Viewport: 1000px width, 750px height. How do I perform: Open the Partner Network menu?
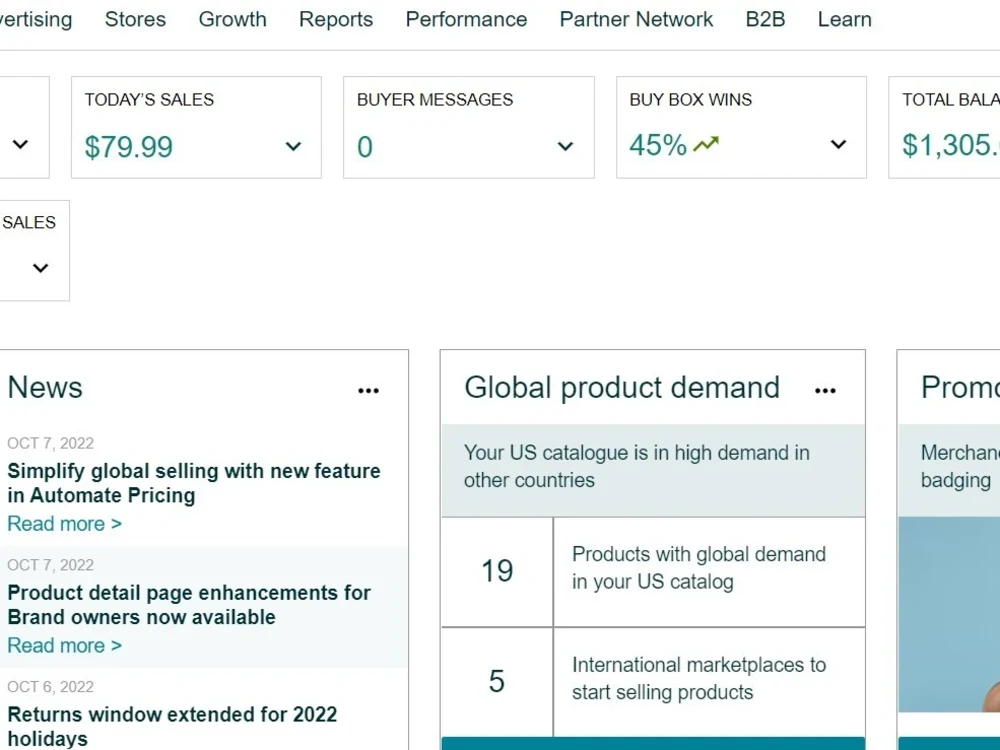[x=636, y=19]
